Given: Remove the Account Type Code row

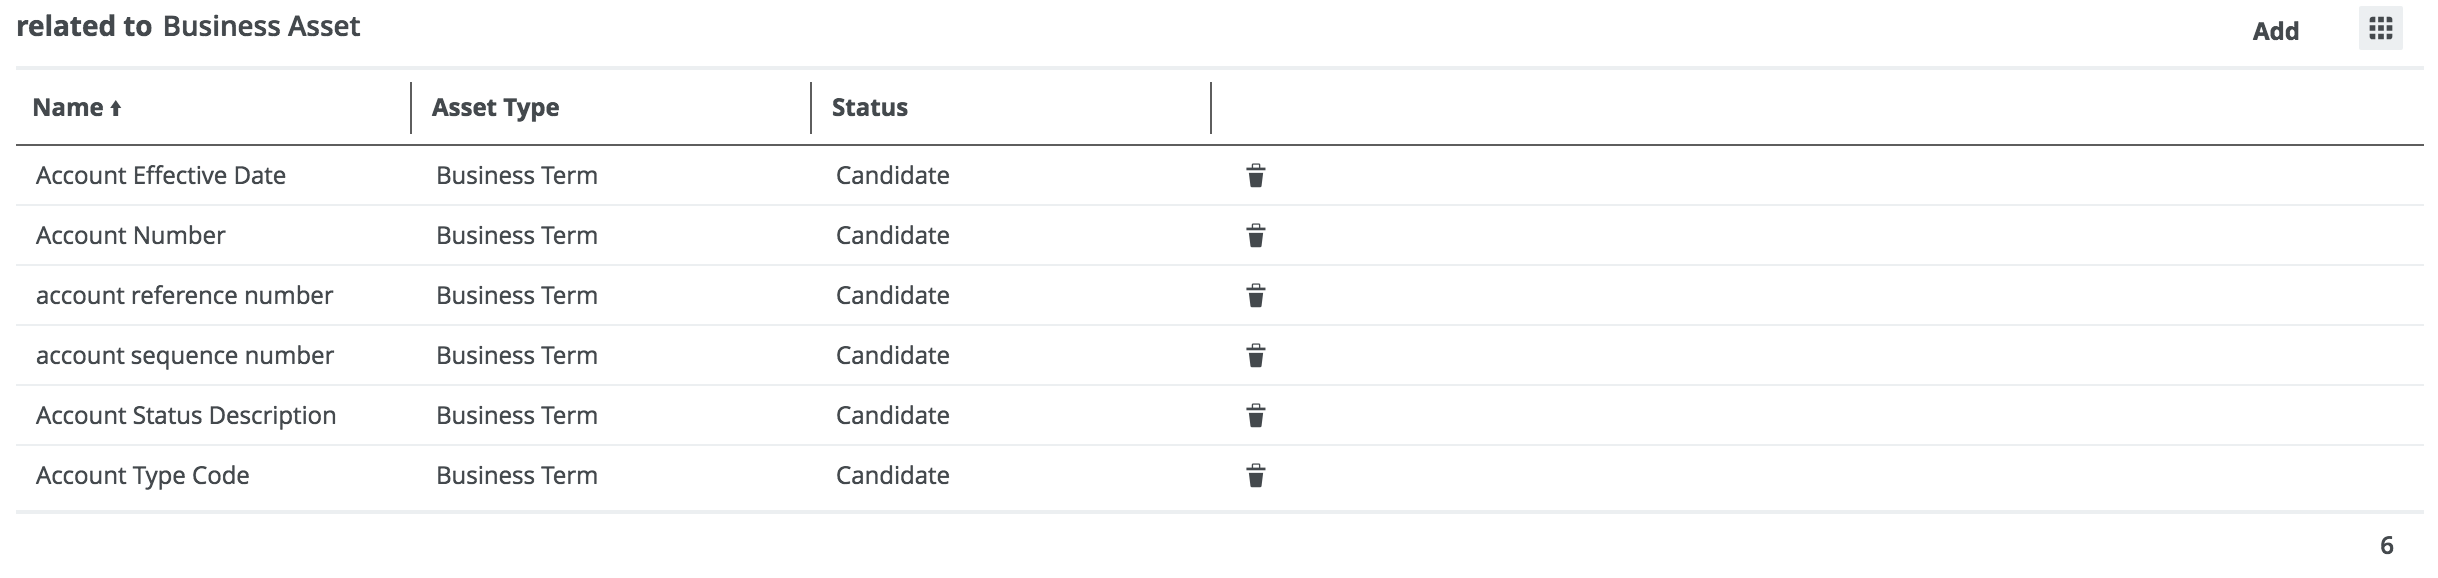Looking at the screenshot, I should 1256,476.
